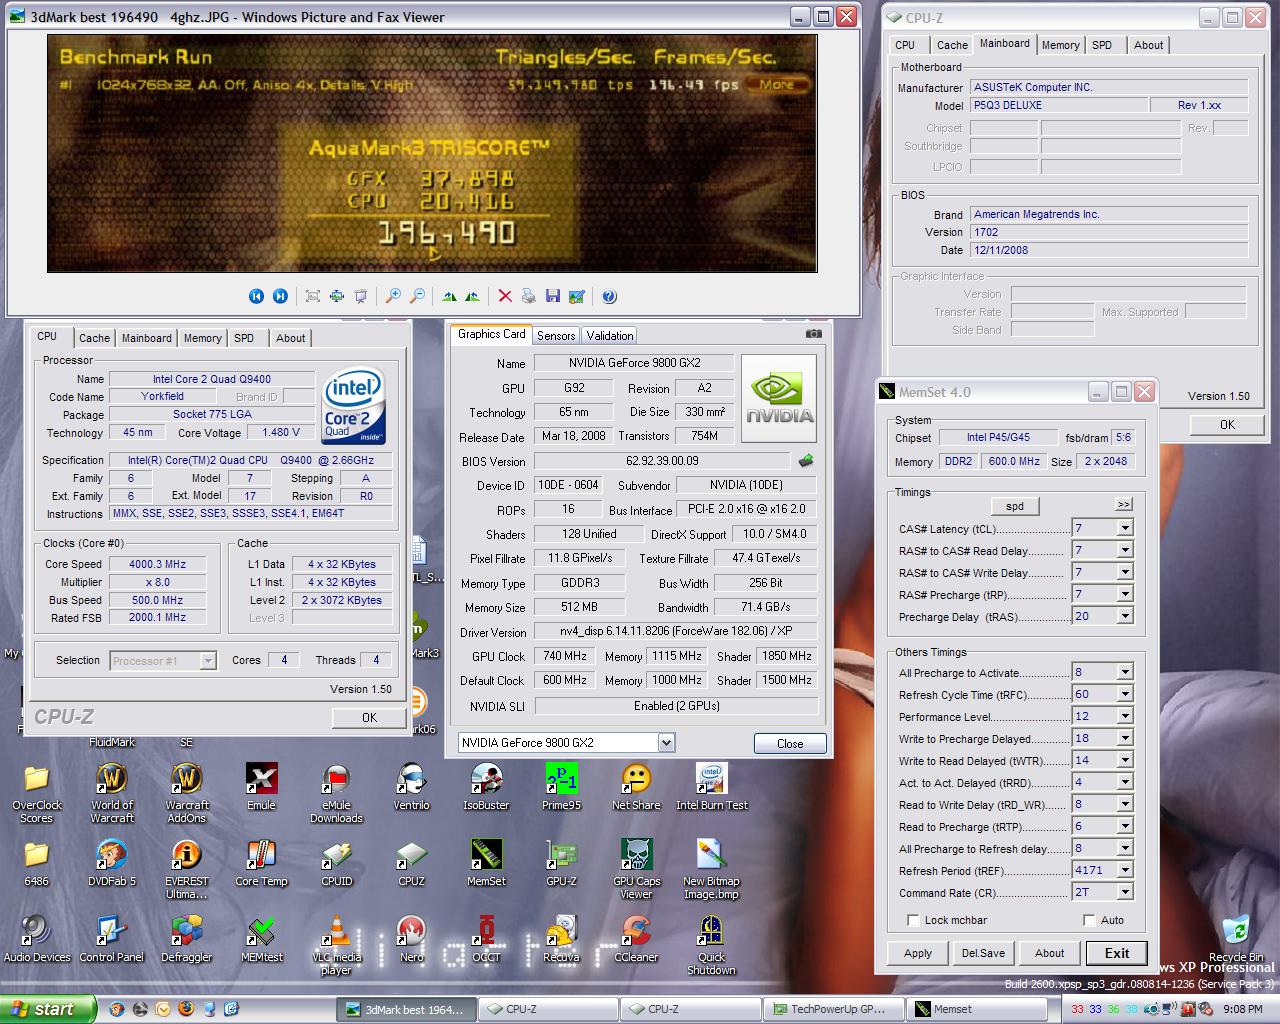Open the Recycle Bin
Viewport: 1280px width, 1024px height.
[x=1235, y=938]
